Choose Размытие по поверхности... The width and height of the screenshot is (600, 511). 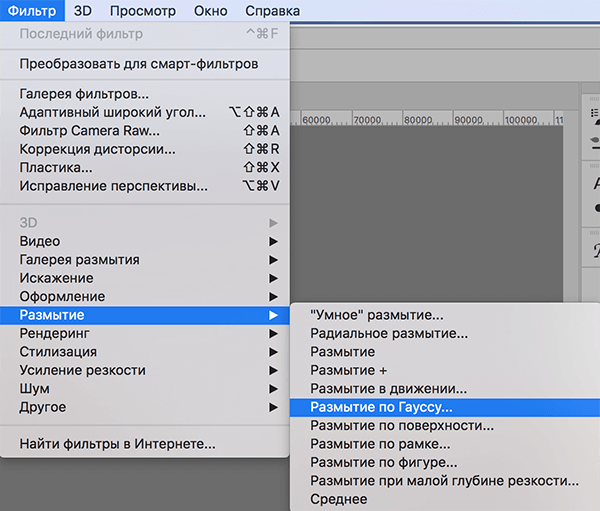click(445, 426)
